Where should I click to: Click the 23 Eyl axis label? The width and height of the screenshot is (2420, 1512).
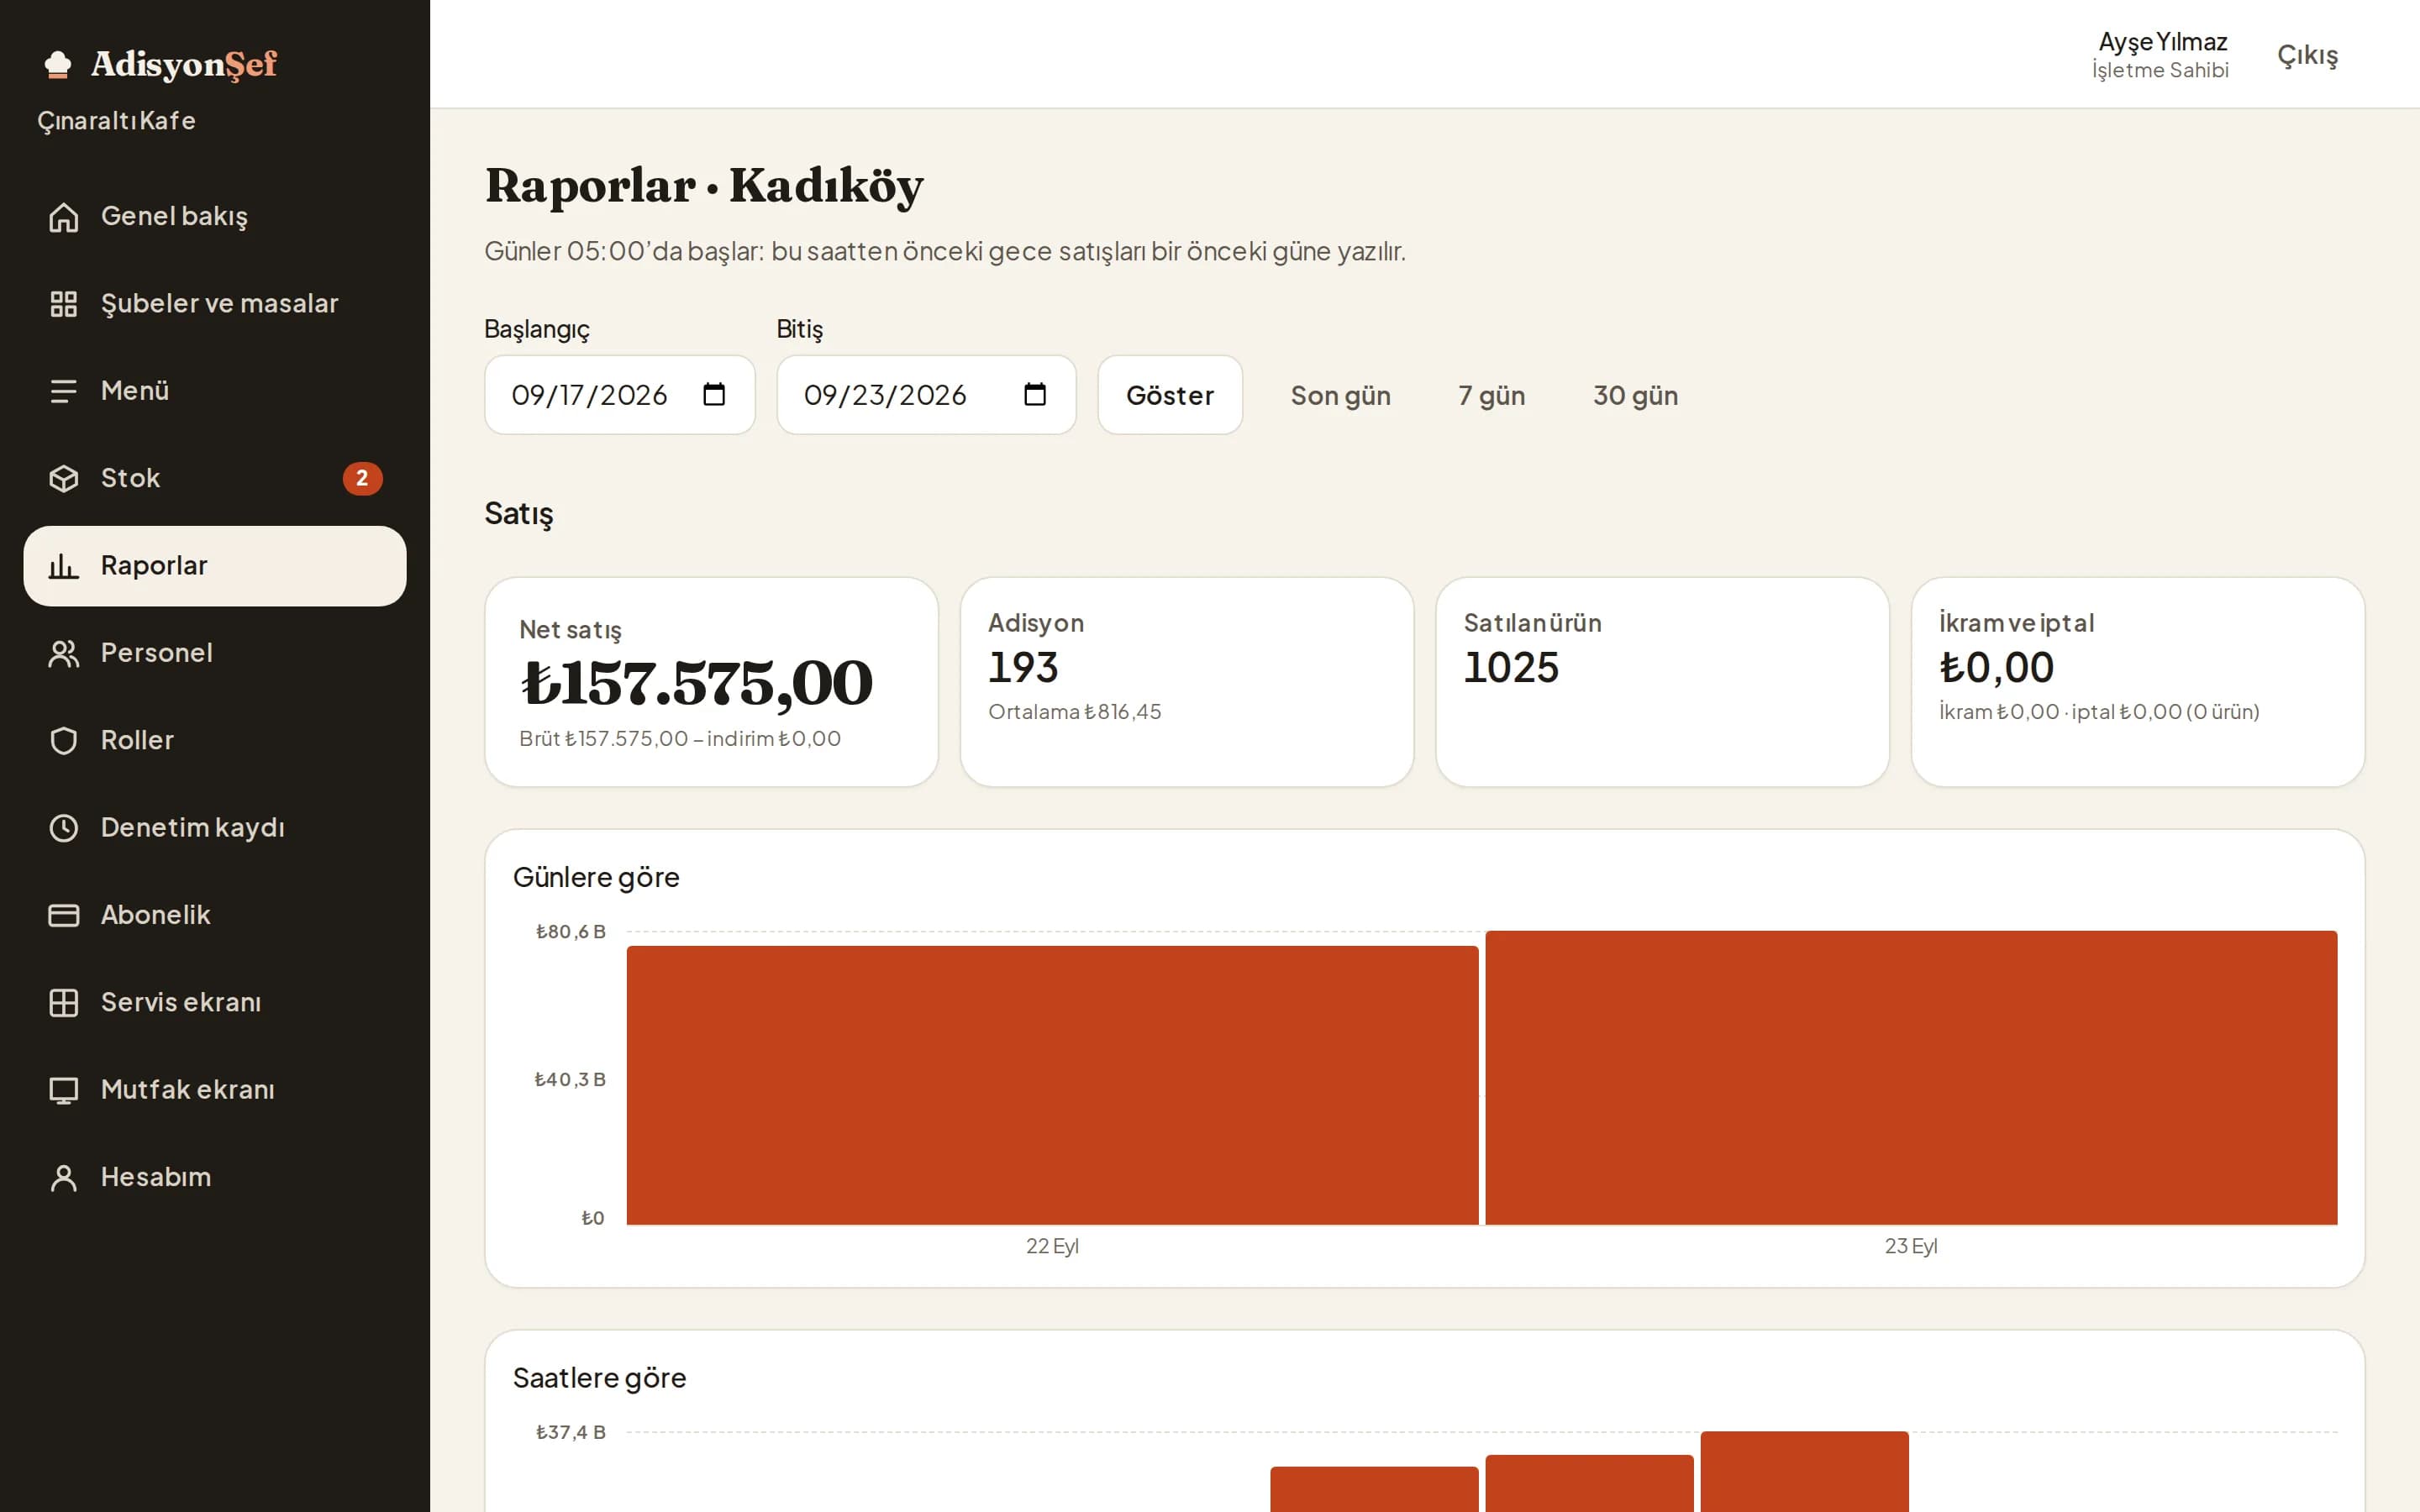pos(1911,1246)
